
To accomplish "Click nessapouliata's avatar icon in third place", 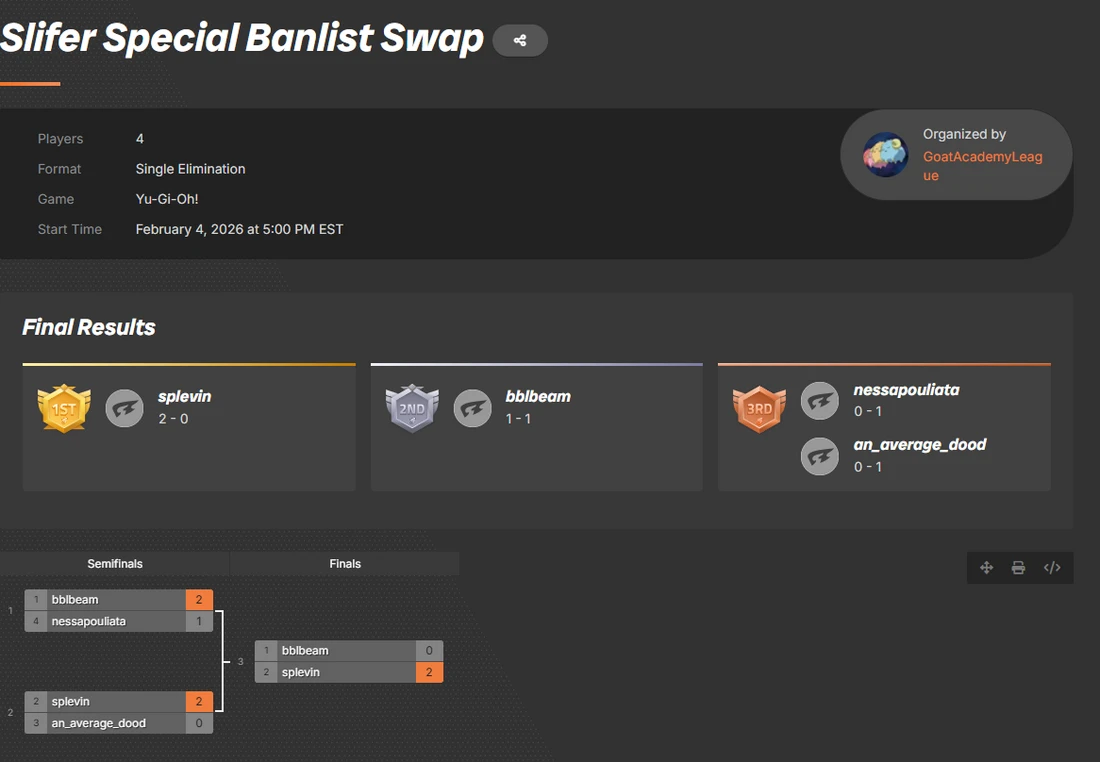I will [819, 401].
